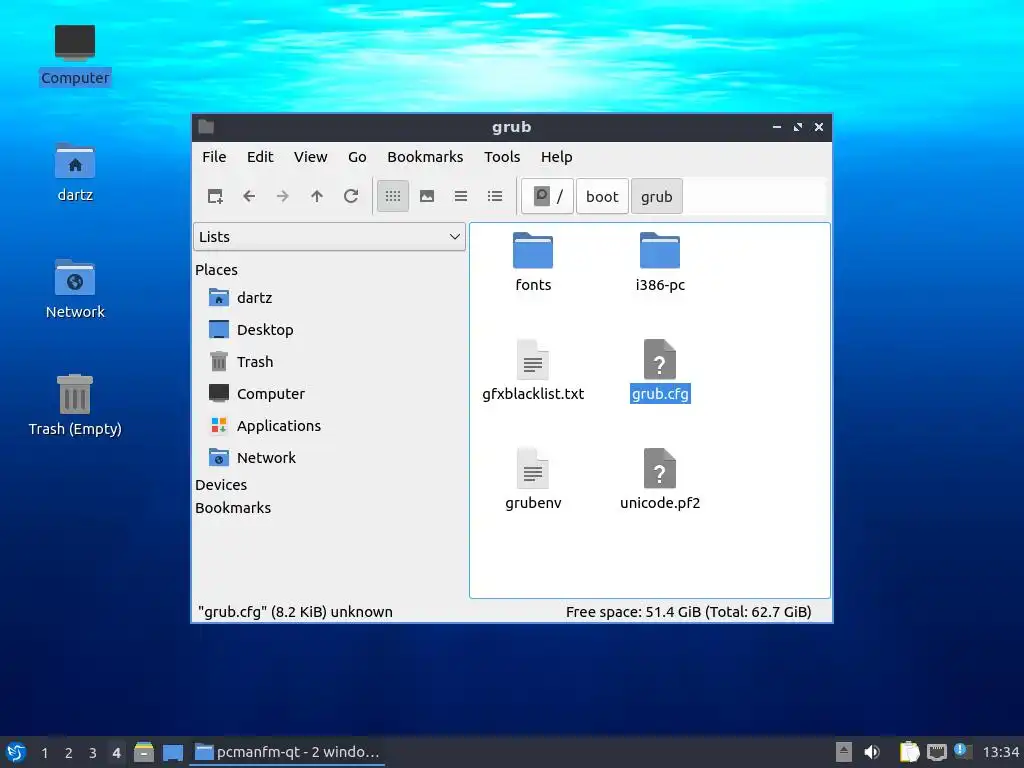1024x768 pixels.
Task: Reload the current folder
Action: point(351,196)
